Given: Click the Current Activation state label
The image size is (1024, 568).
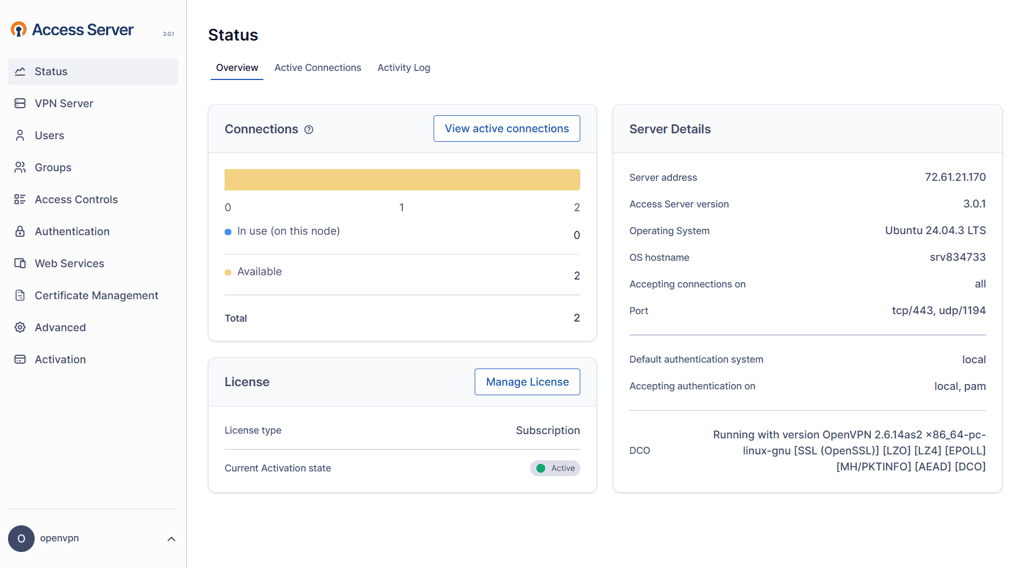Looking at the screenshot, I should click(278, 468).
